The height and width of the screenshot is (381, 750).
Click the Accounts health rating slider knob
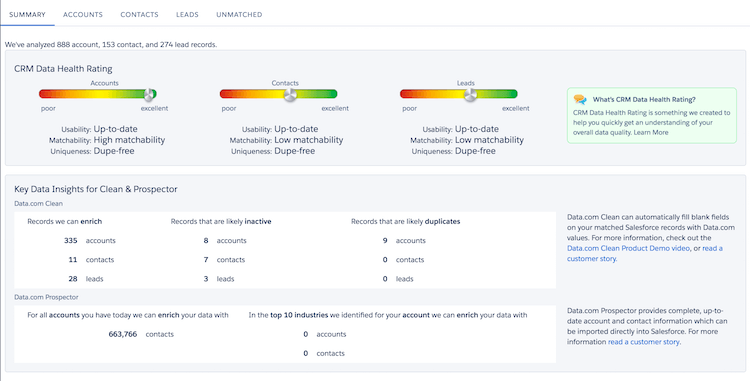pyautogui.click(x=149, y=94)
